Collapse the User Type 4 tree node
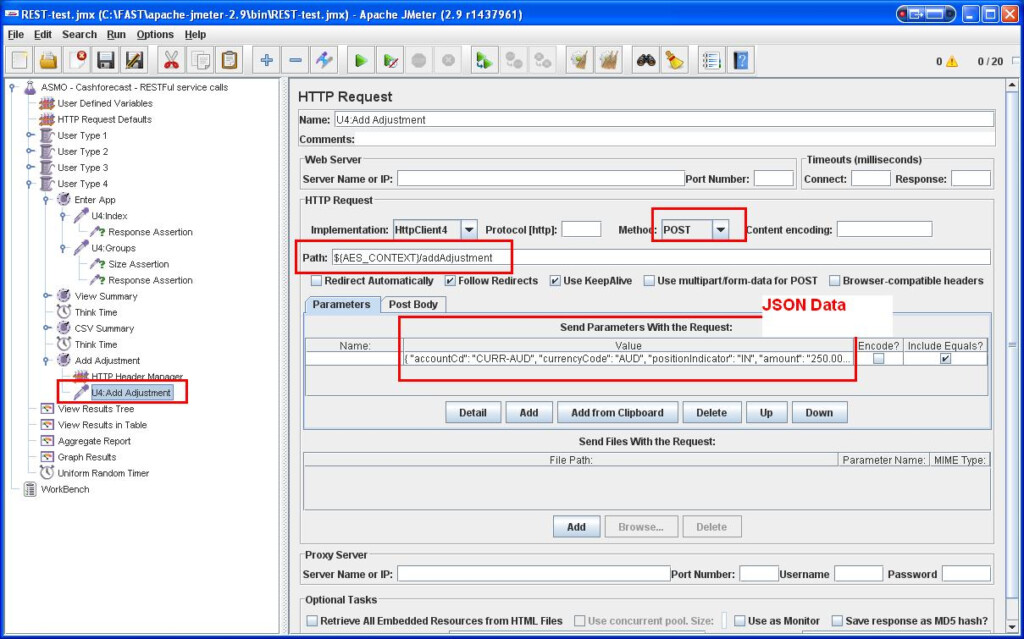 [x=30, y=184]
